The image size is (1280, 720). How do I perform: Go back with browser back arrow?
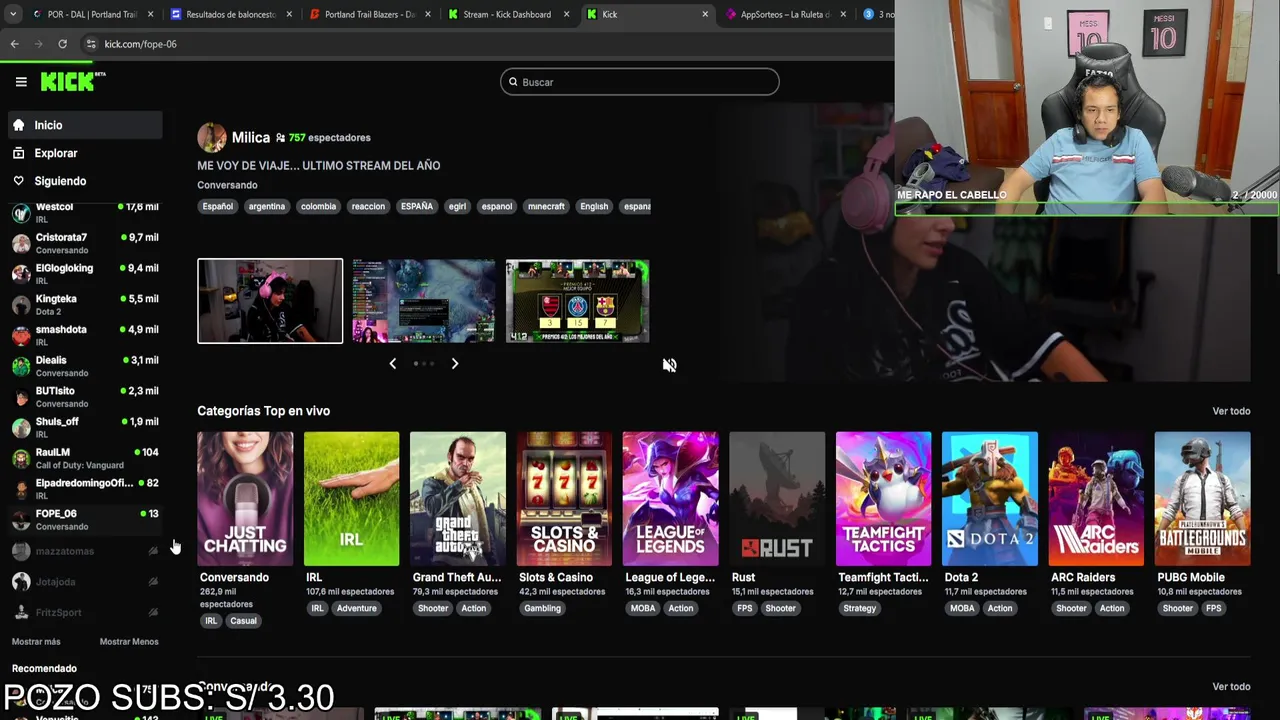tap(14, 44)
